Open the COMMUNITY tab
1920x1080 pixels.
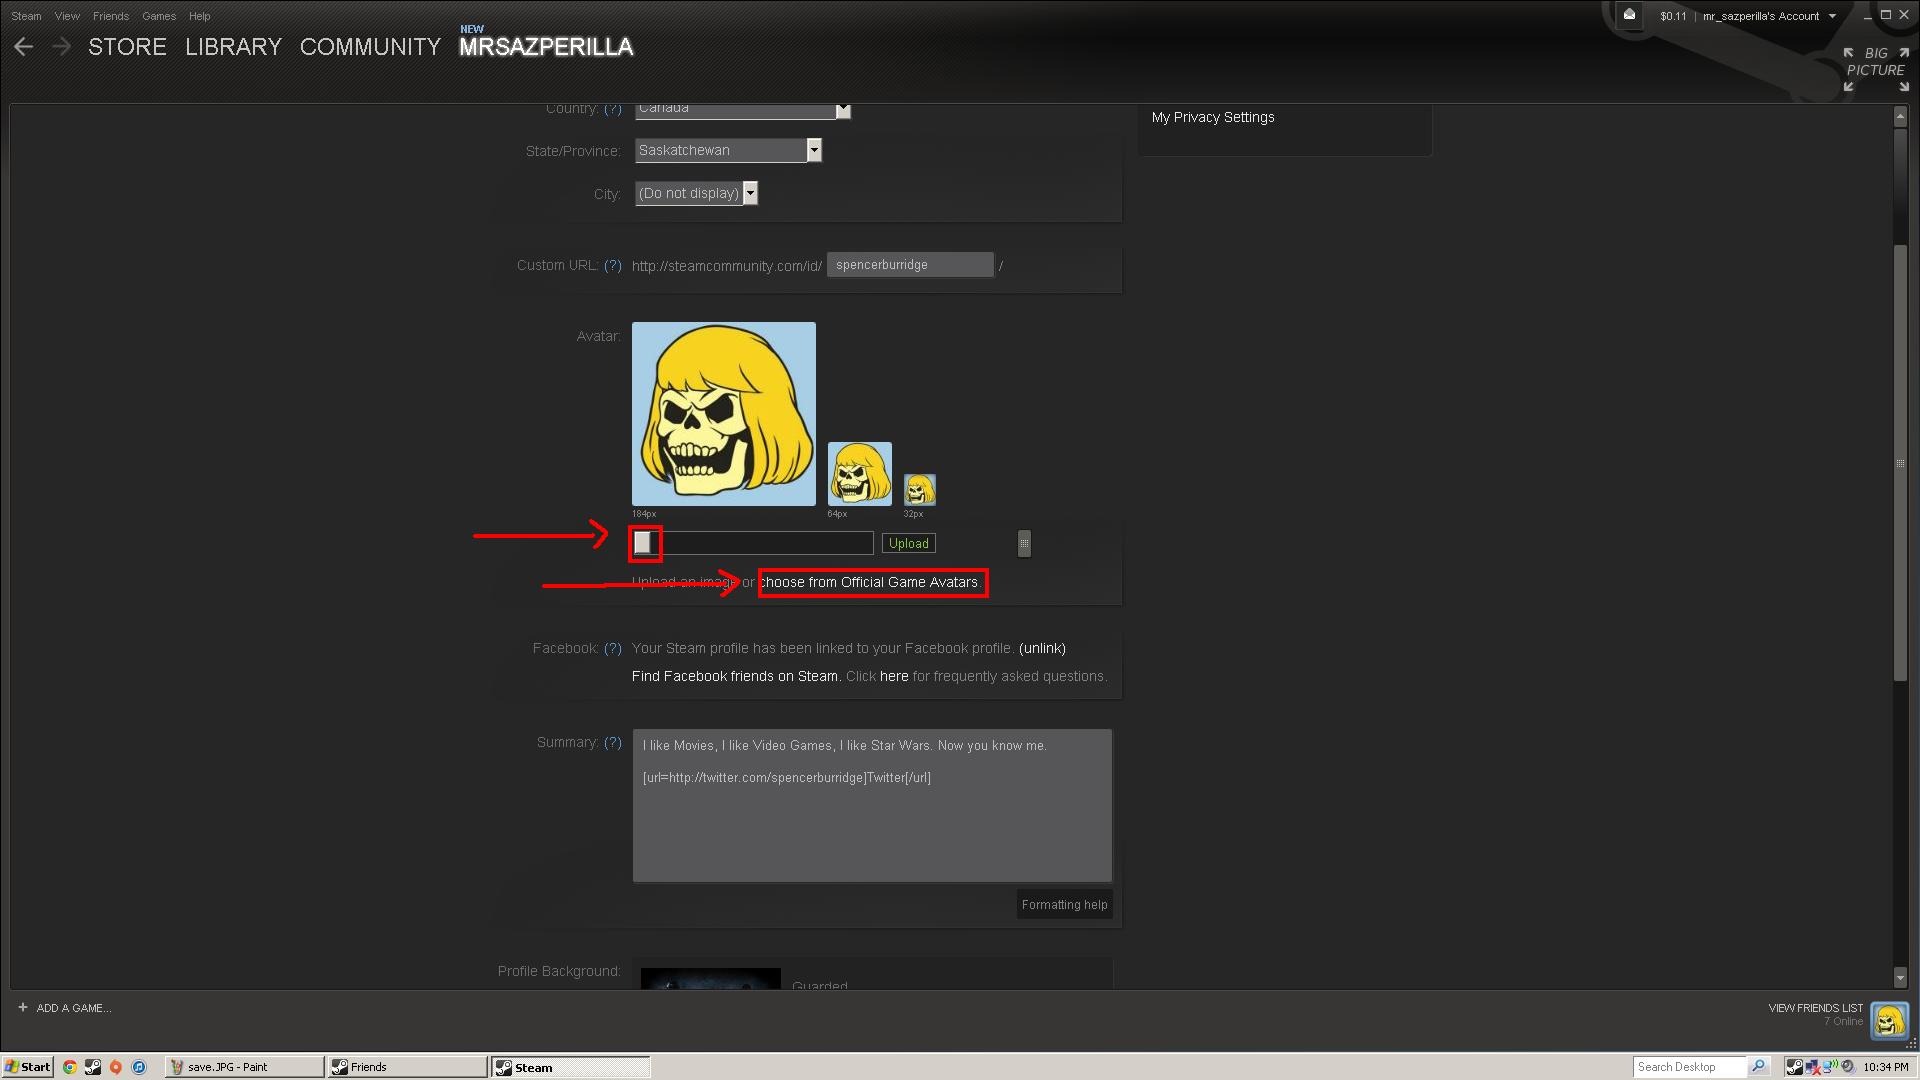pos(370,47)
